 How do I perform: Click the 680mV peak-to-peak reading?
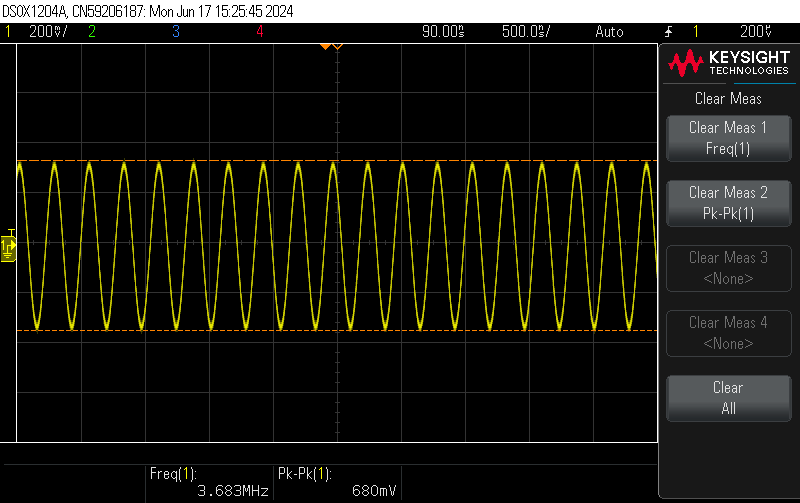[x=374, y=491]
